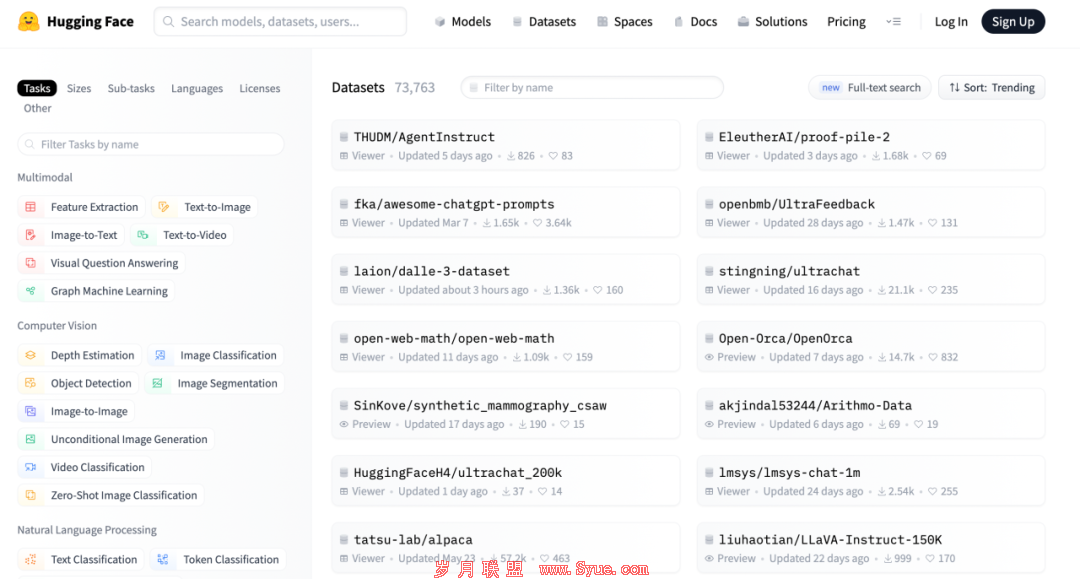Open the Pricing page
Screen dimensions: 1080x579
point(846,22)
